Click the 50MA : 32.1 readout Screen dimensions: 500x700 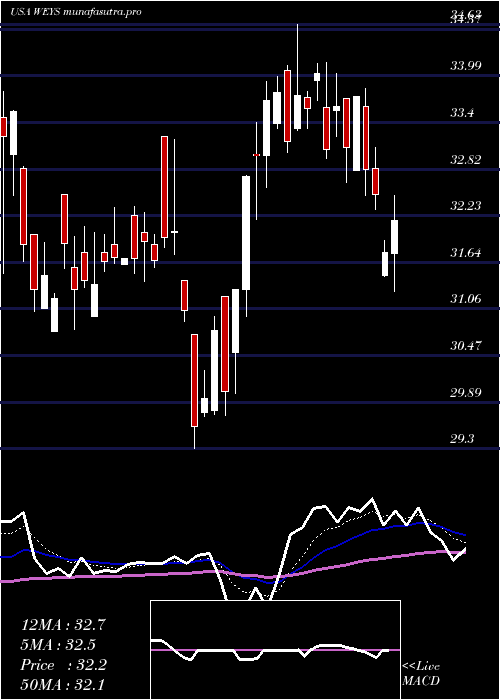pyautogui.click(x=63, y=684)
